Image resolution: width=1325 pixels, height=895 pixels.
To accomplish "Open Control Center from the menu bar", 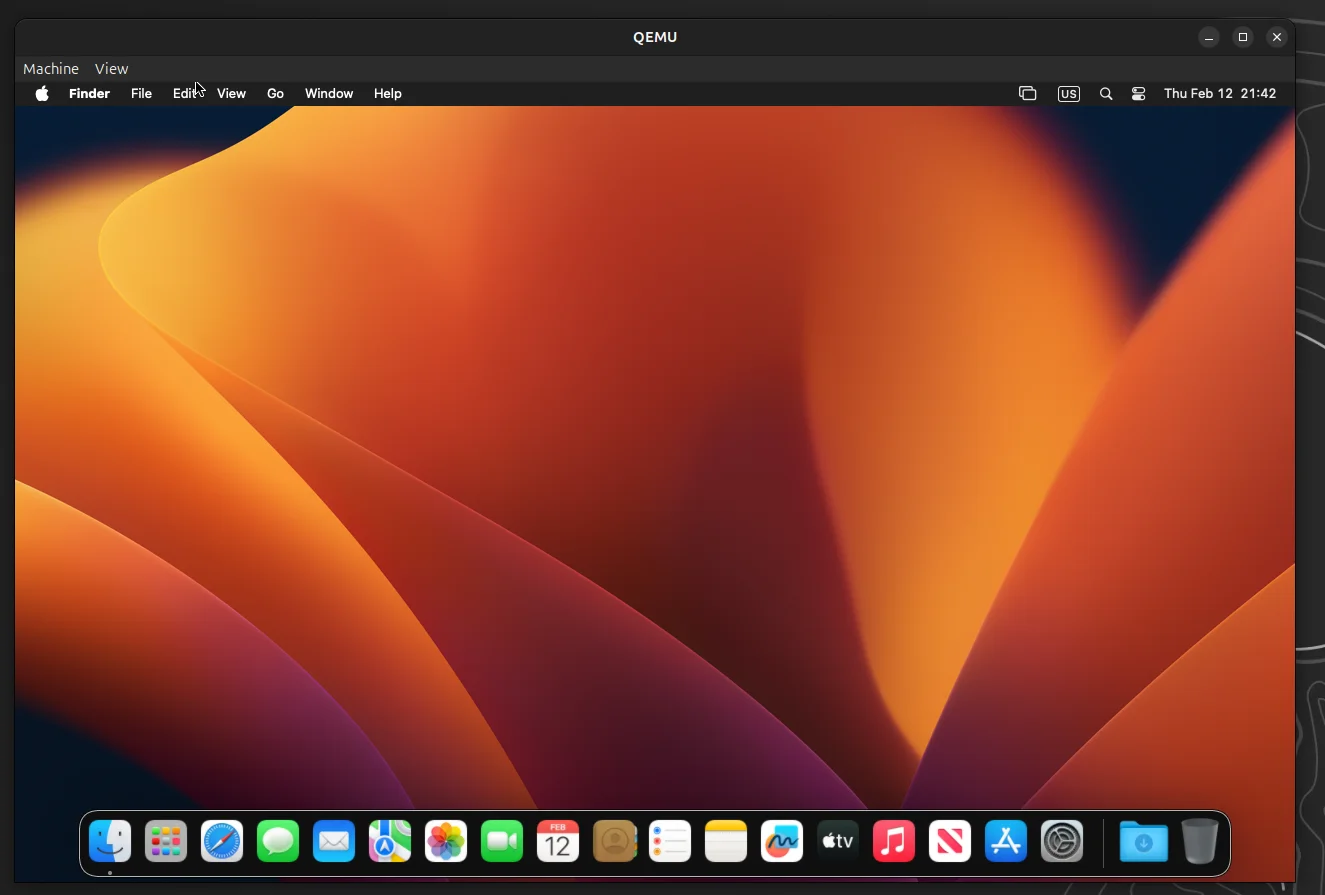I will 1138,93.
